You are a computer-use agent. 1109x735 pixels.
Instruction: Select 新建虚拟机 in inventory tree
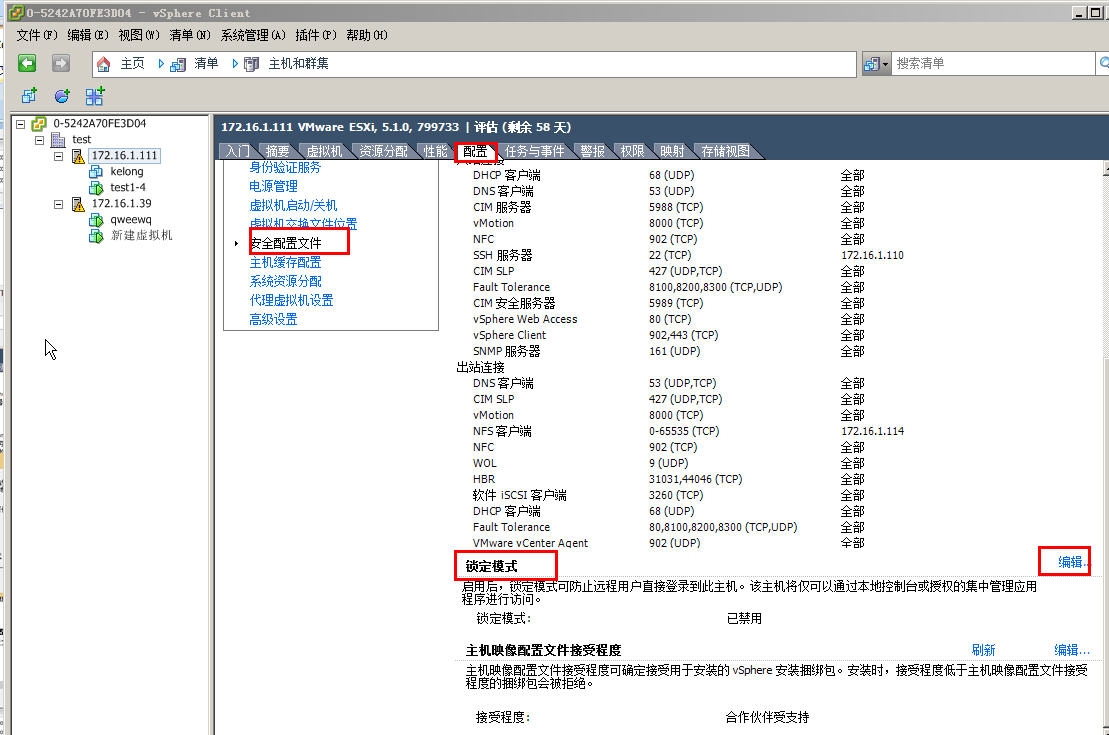pyautogui.click(x=141, y=236)
